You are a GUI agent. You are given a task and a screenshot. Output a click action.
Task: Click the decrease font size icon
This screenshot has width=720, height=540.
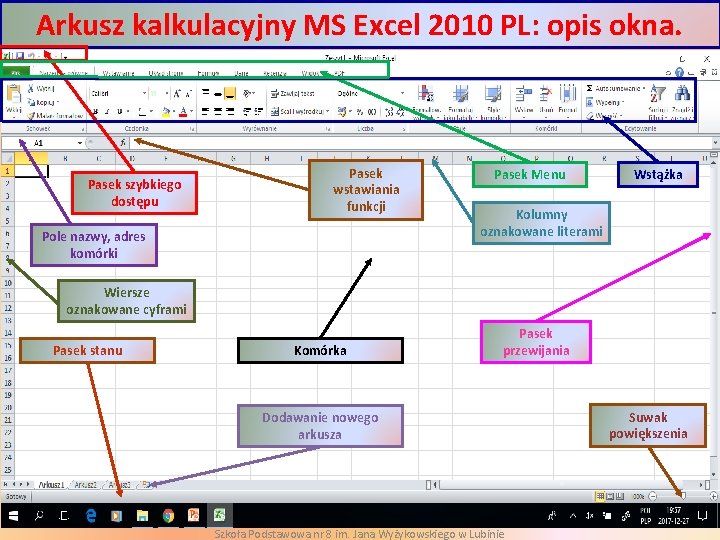(x=188, y=94)
